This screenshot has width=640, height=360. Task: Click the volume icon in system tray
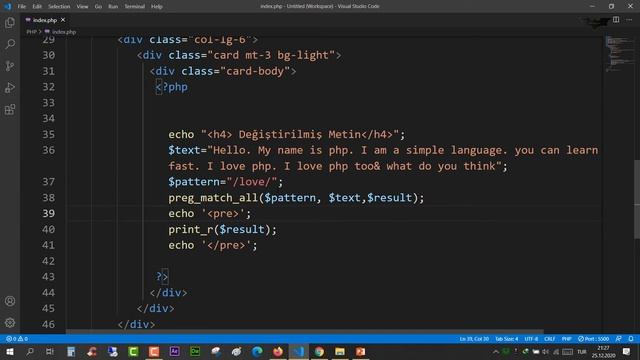point(545,351)
